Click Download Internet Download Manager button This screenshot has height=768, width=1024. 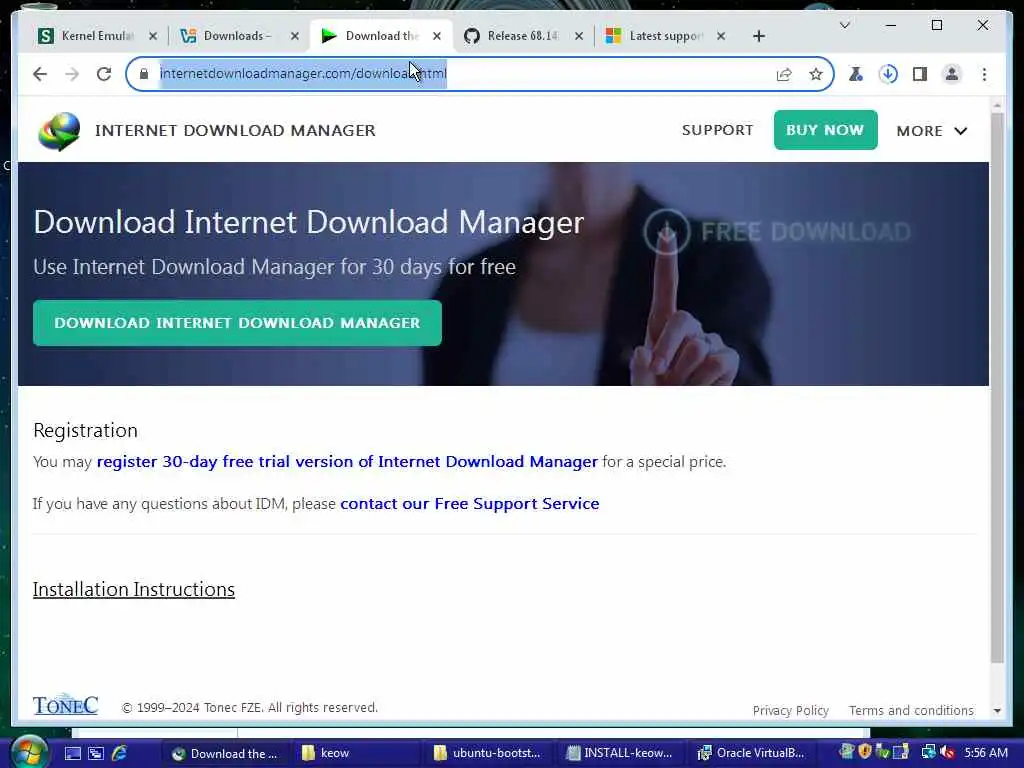click(x=237, y=323)
